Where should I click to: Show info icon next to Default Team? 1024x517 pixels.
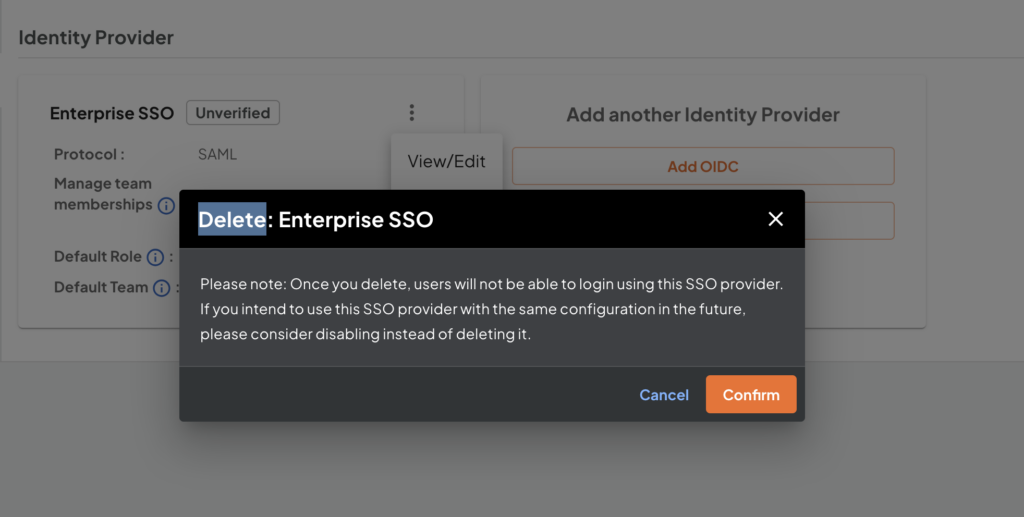(x=162, y=288)
